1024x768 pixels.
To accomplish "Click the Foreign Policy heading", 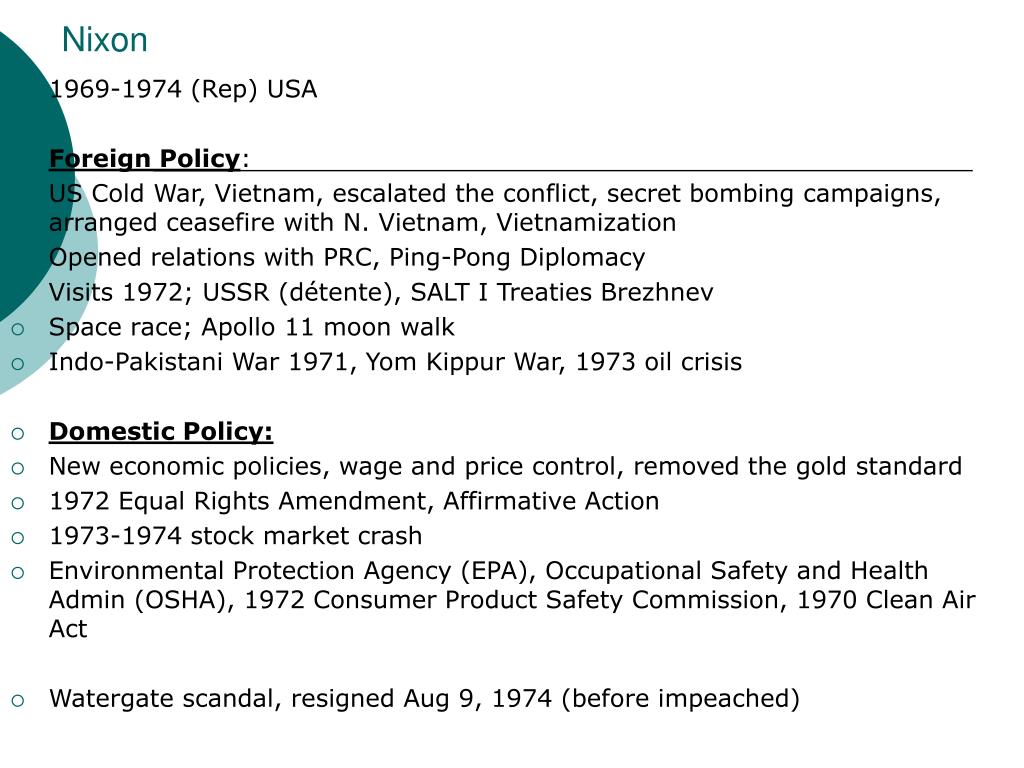I will 145,159.
